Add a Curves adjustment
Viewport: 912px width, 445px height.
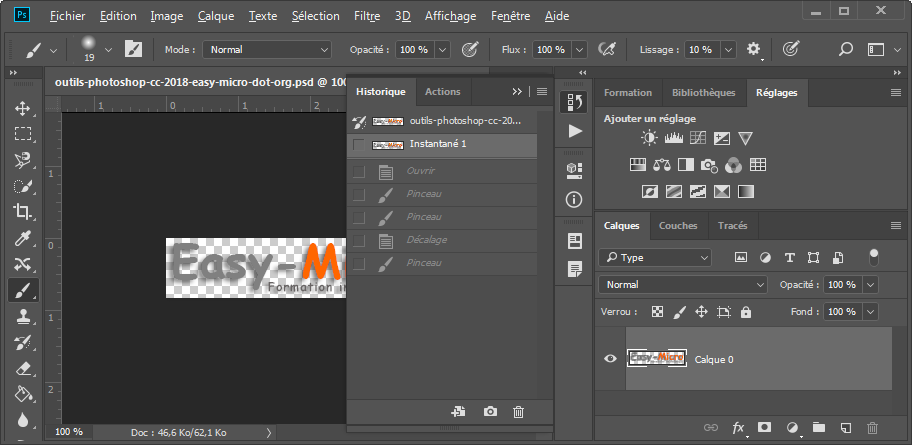[697, 138]
